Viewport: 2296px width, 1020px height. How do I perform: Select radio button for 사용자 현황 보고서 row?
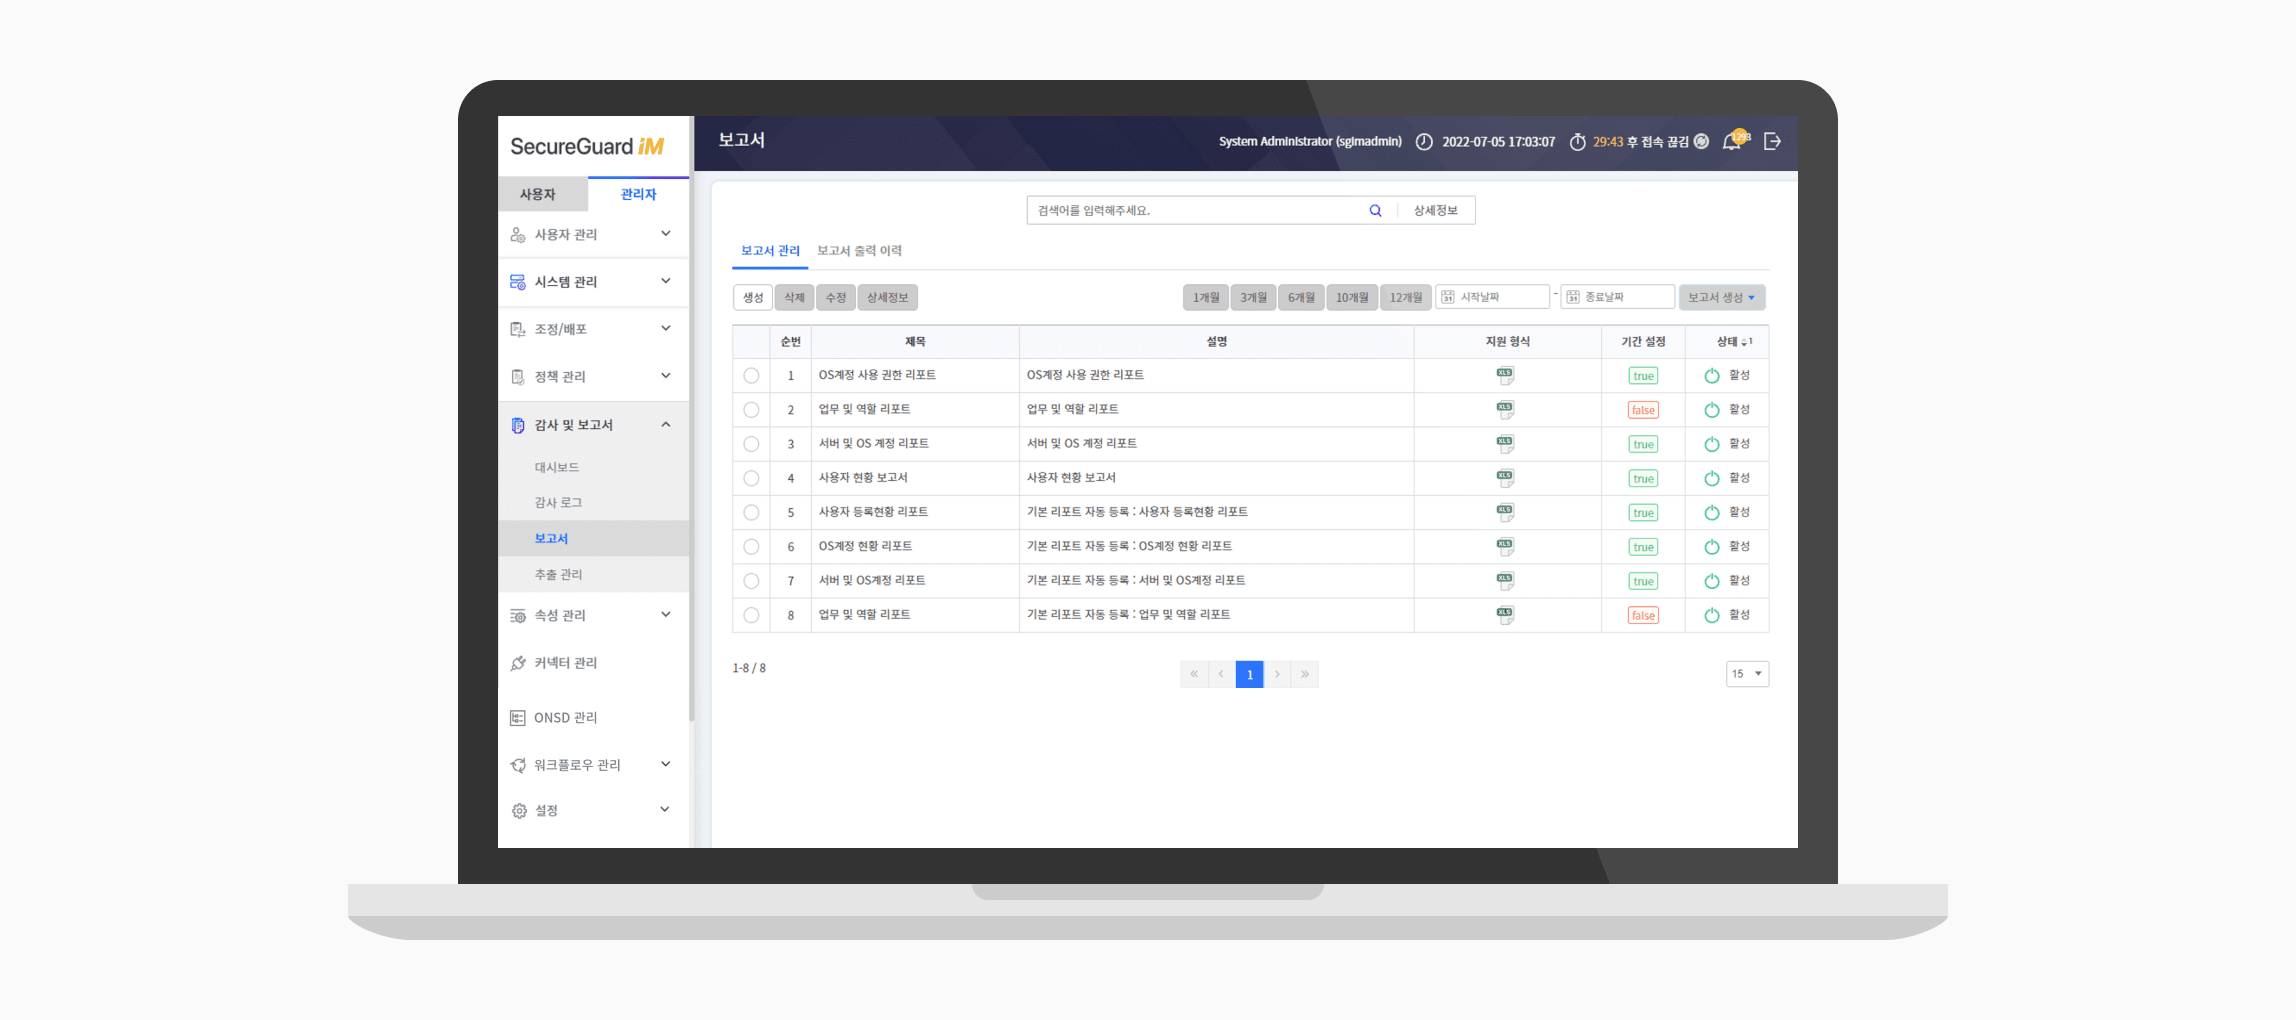click(x=751, y=478)
